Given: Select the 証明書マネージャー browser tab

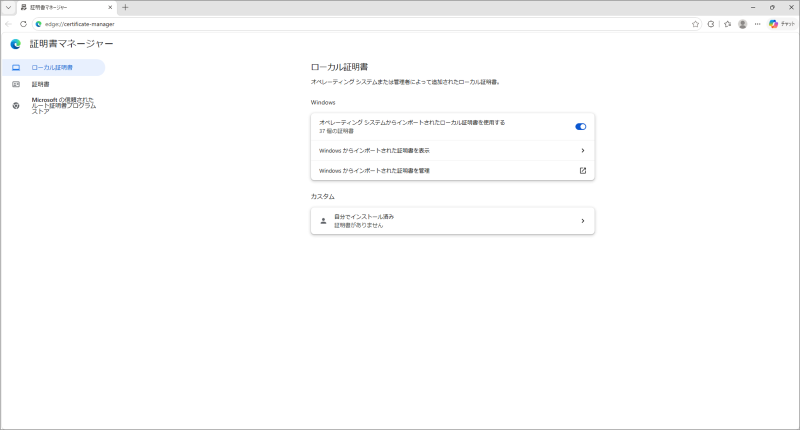Looking at the screenshot, I should [66, 8].
